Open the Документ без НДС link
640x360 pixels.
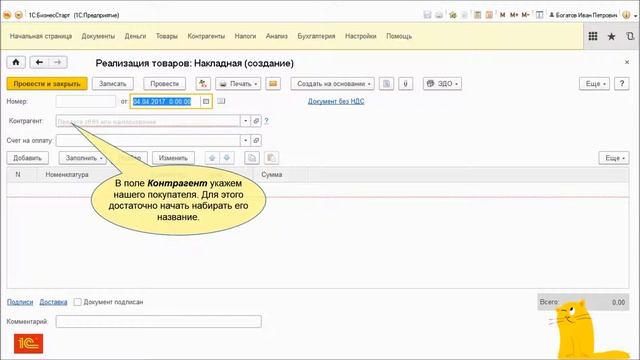pos(336,101)
